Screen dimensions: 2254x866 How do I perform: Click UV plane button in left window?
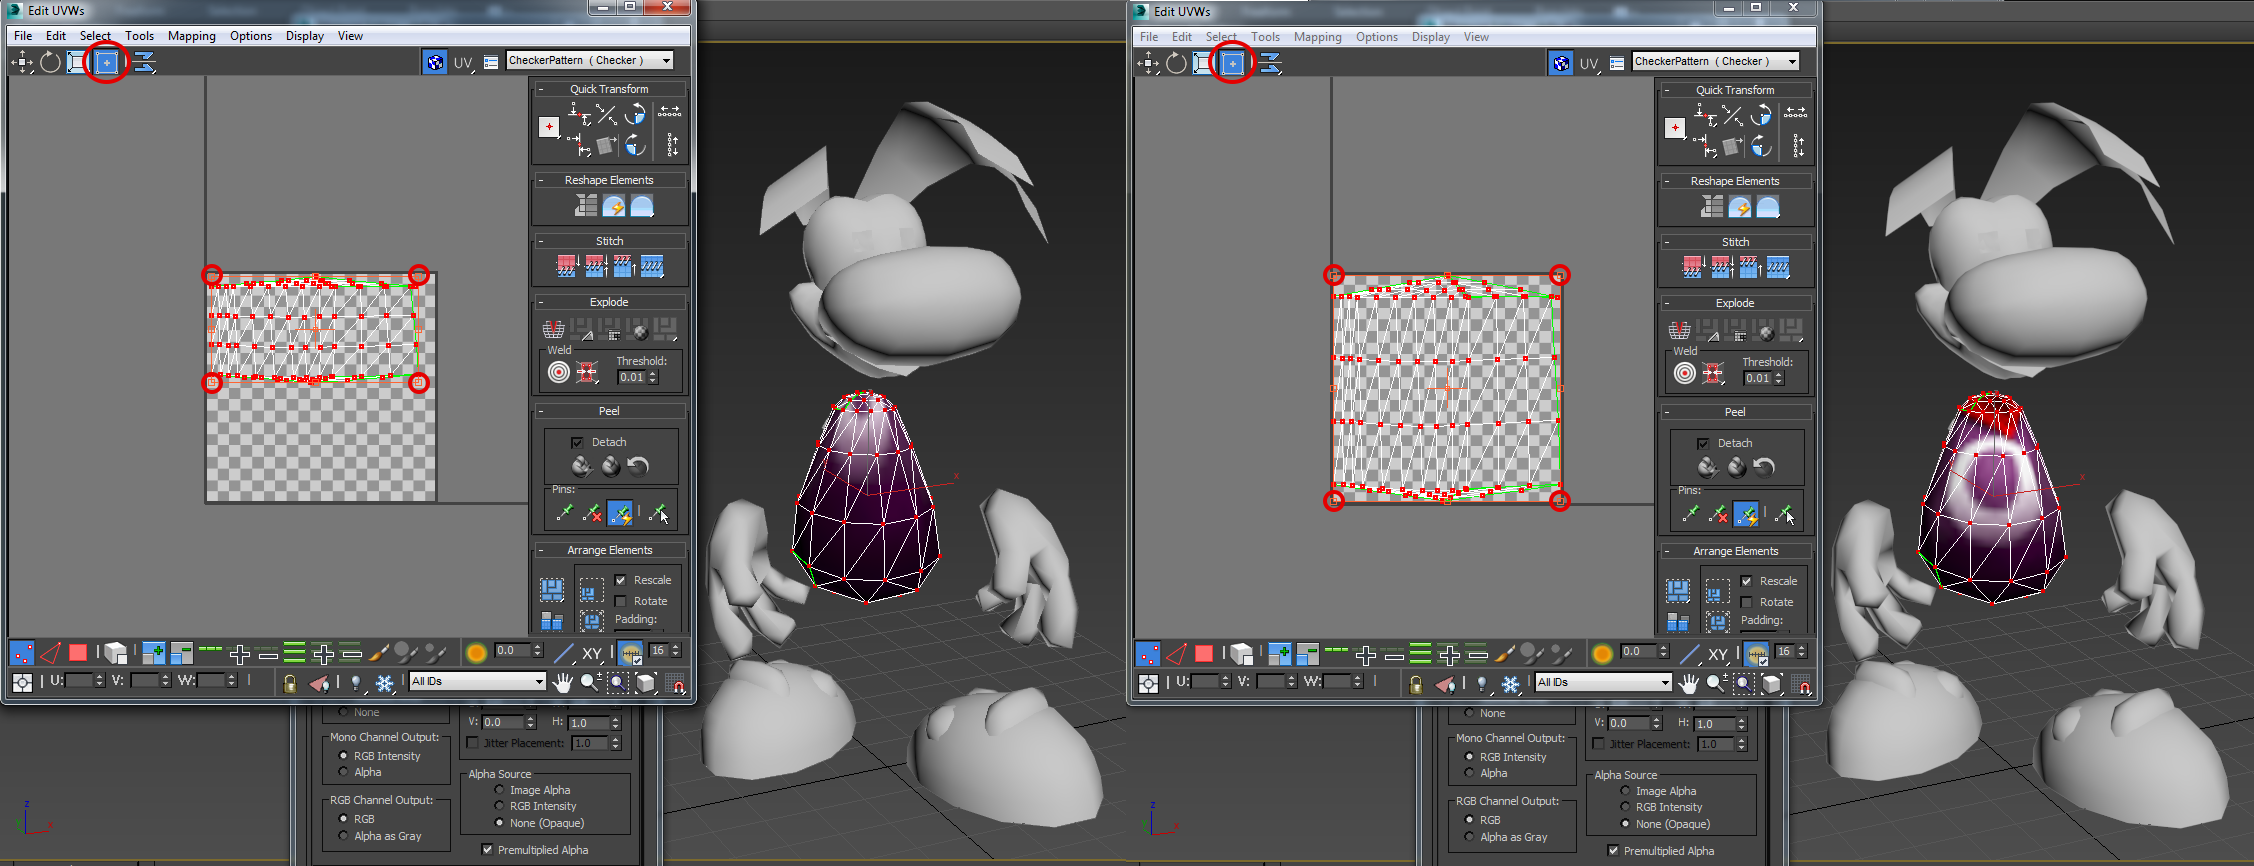[462, 62]
